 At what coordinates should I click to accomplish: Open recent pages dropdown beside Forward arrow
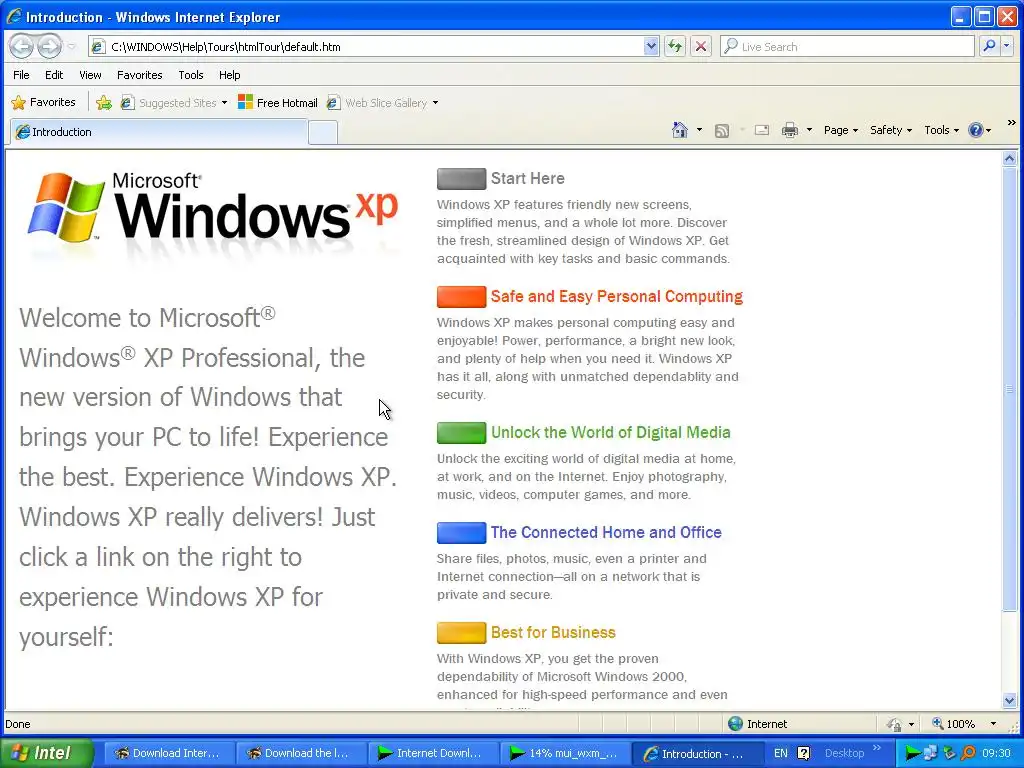tap(71, 46)
